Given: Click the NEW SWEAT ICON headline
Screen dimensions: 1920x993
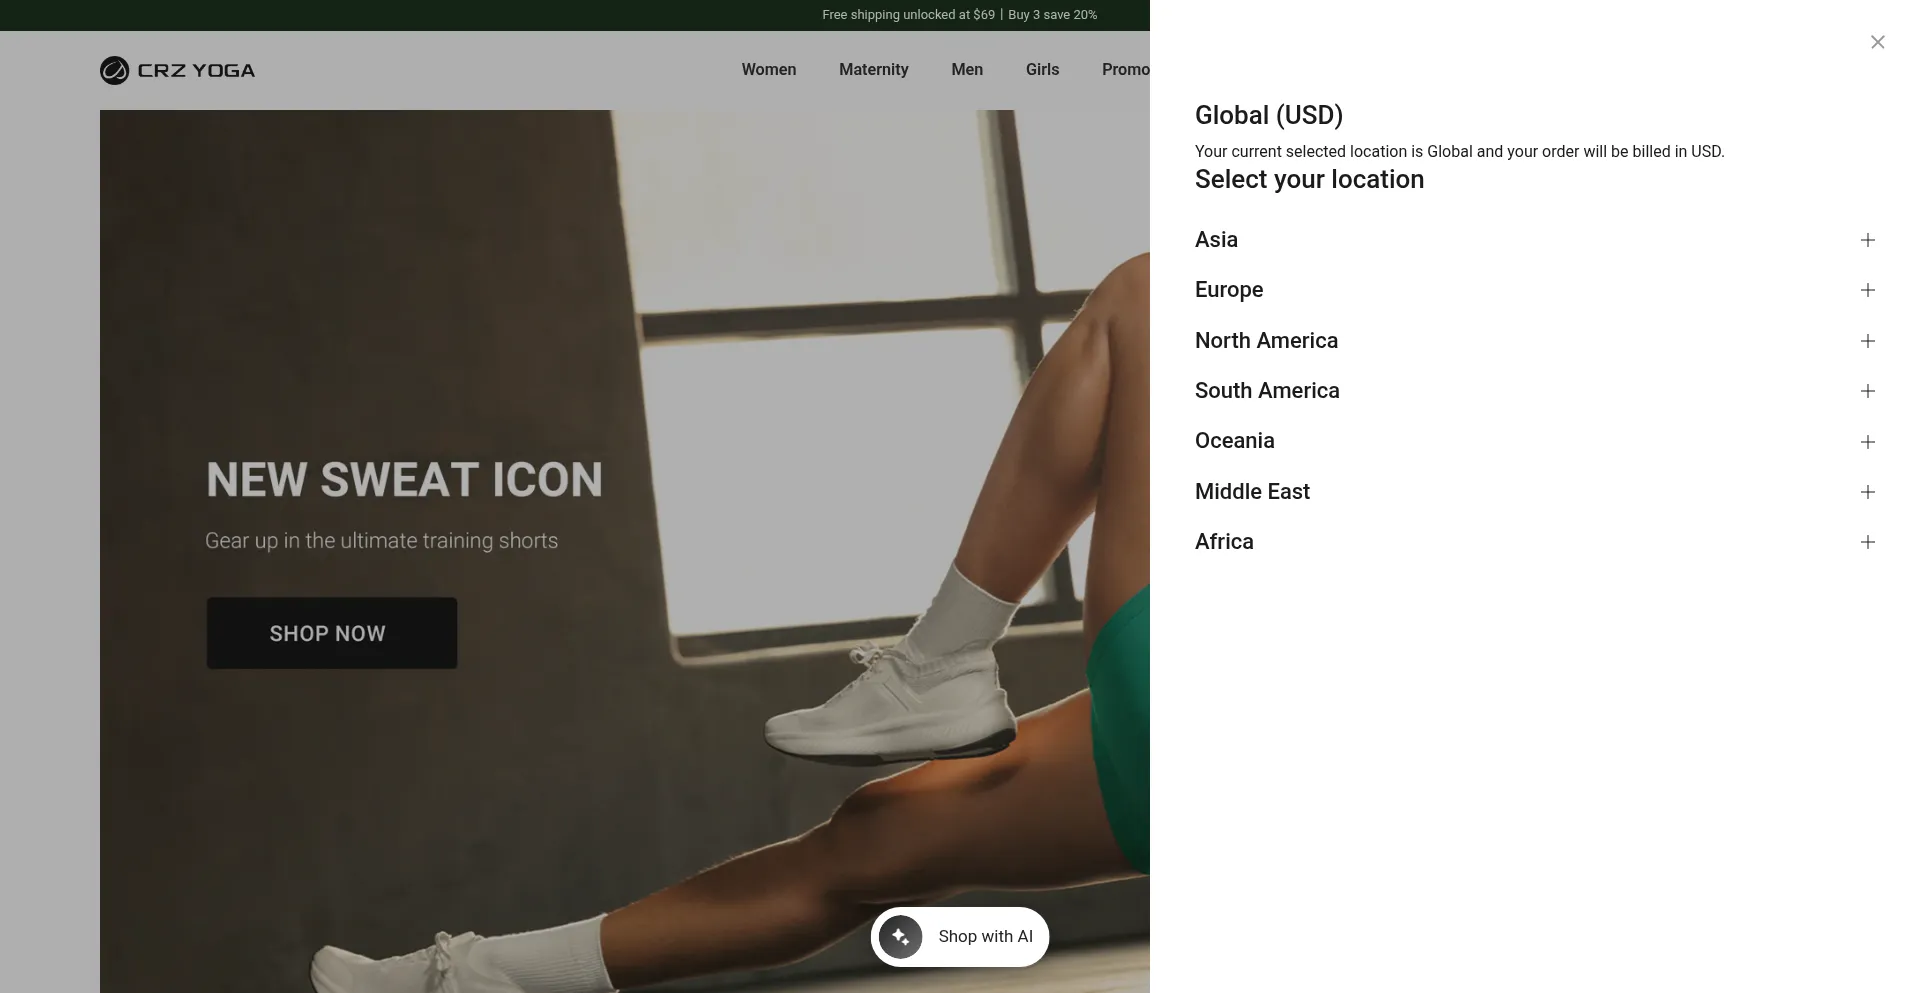Looking at the screenshot, I should [x=404, y=480].
